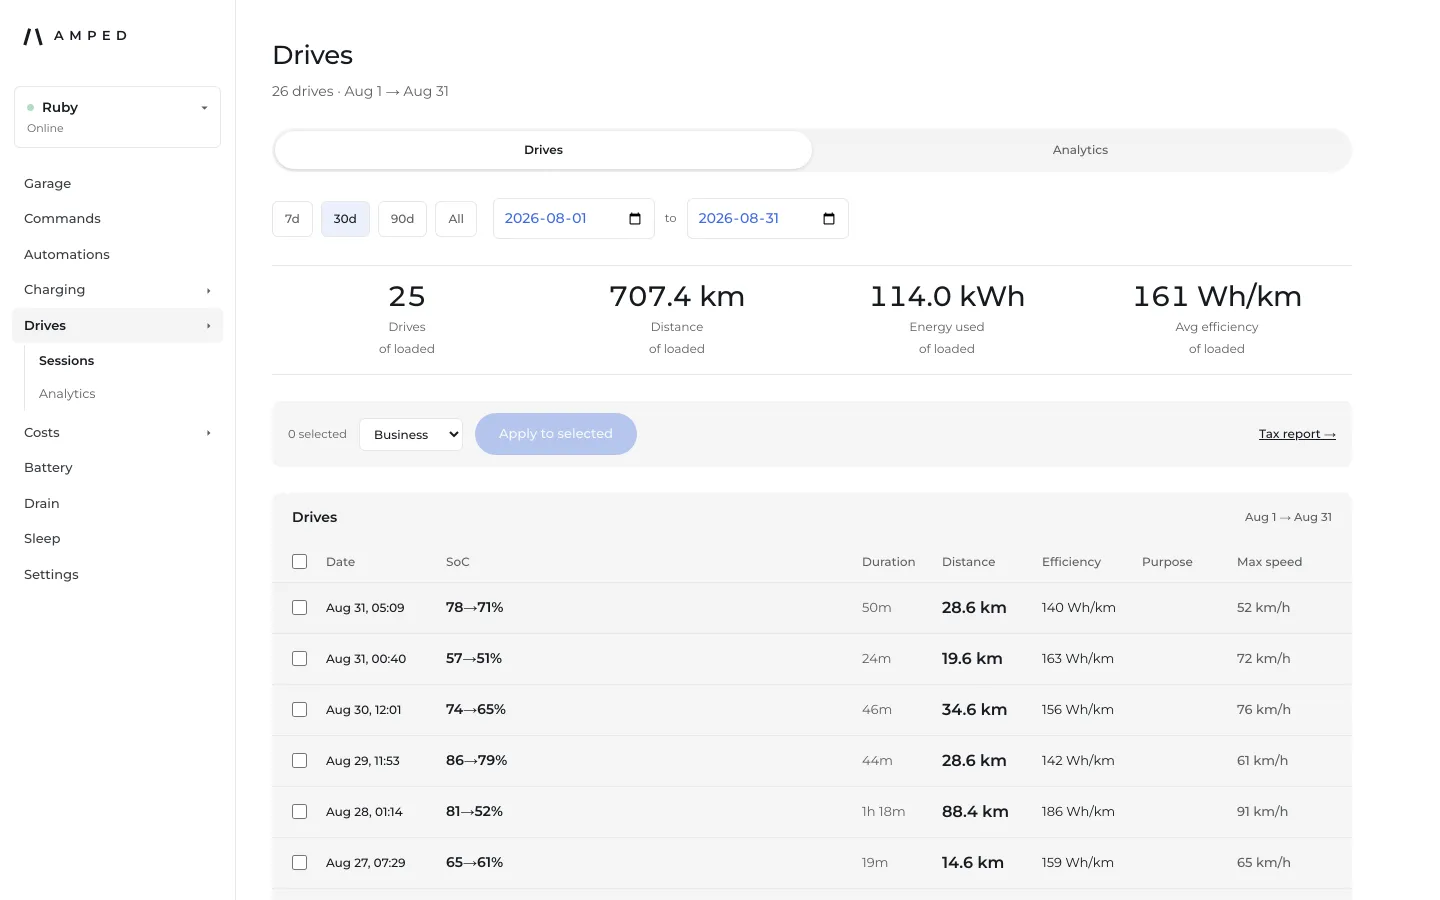Mark the Aug 28, 01:14 drive checkbox

coord(299,812)
